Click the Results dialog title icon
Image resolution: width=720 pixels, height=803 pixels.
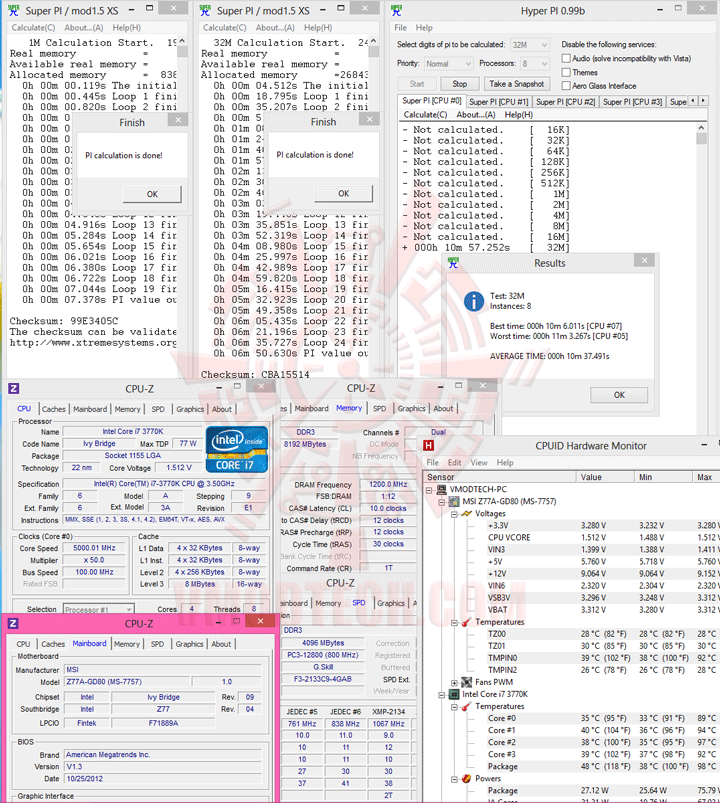[x=453, y=263]
